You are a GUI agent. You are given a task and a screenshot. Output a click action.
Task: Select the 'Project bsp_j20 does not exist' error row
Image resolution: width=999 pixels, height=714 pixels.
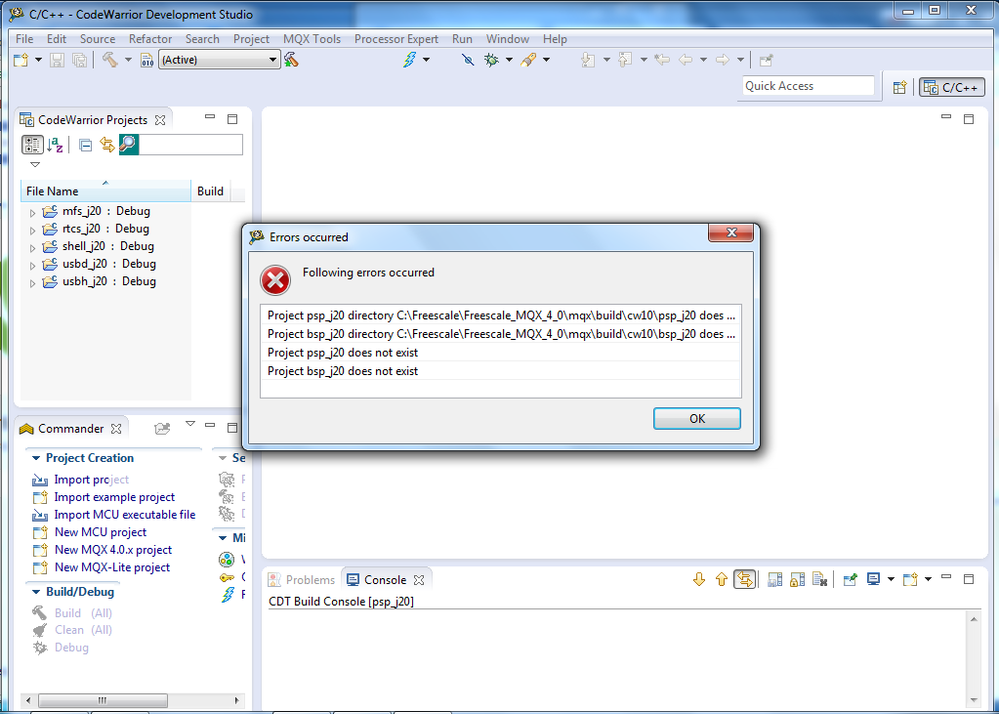(x=501, y=371)
